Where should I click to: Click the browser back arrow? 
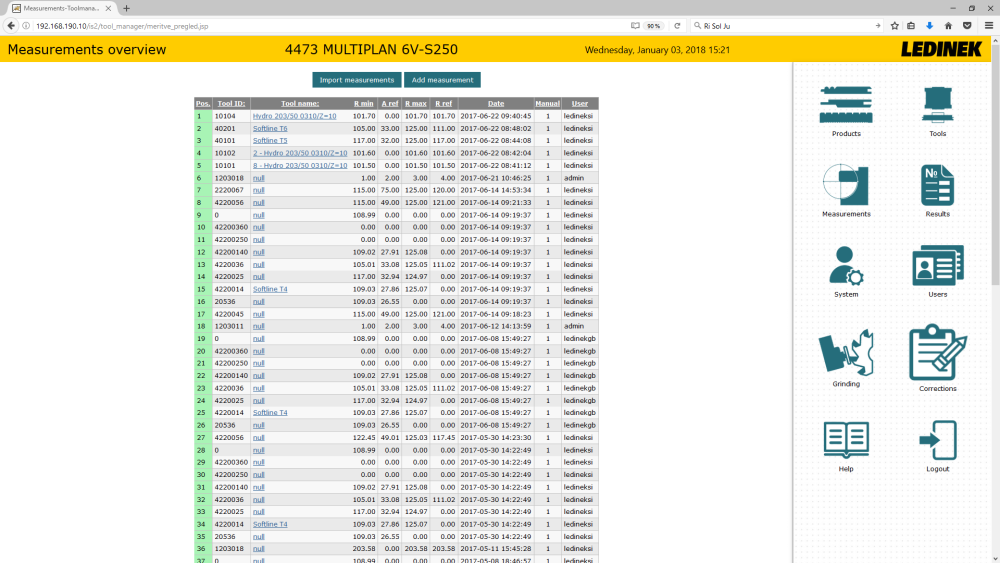click(11, 26)
